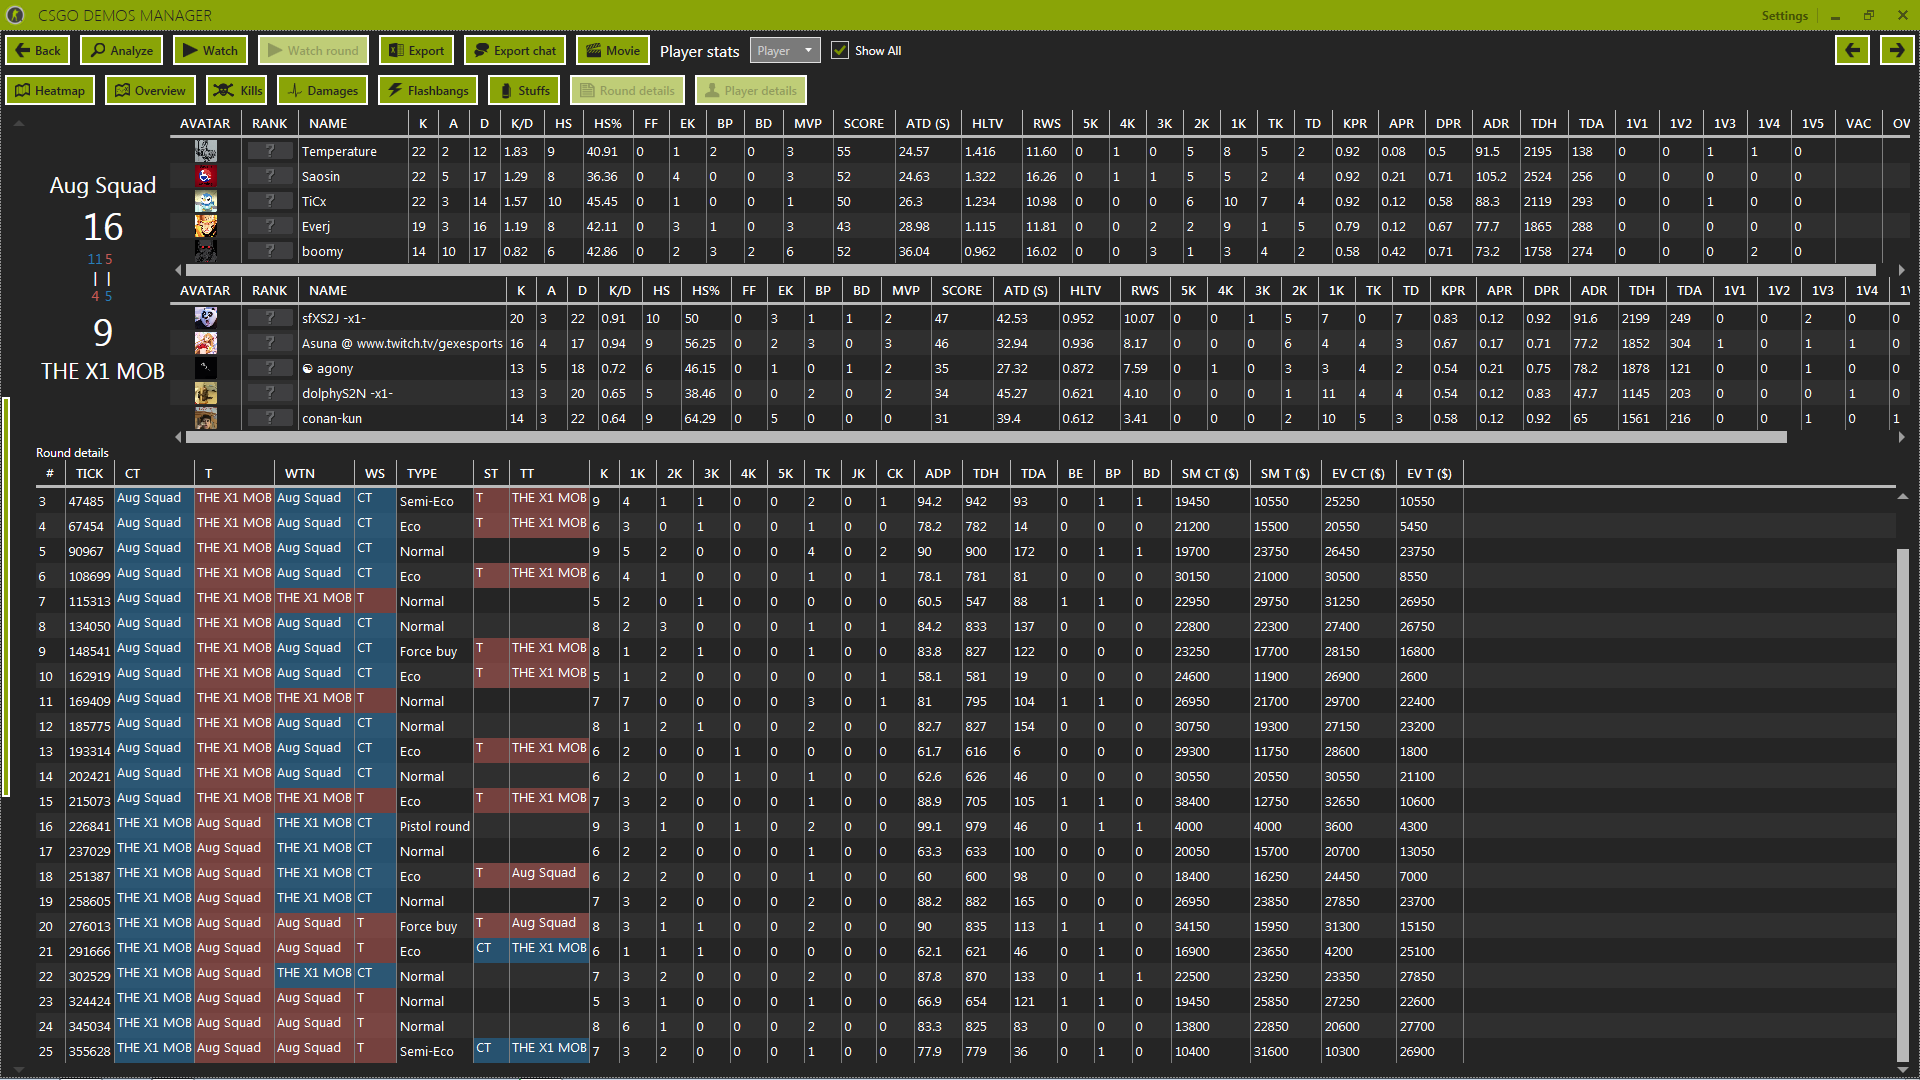Sort round details by TICK column
Screen dimensions: 1920x1080
(89, 473)
